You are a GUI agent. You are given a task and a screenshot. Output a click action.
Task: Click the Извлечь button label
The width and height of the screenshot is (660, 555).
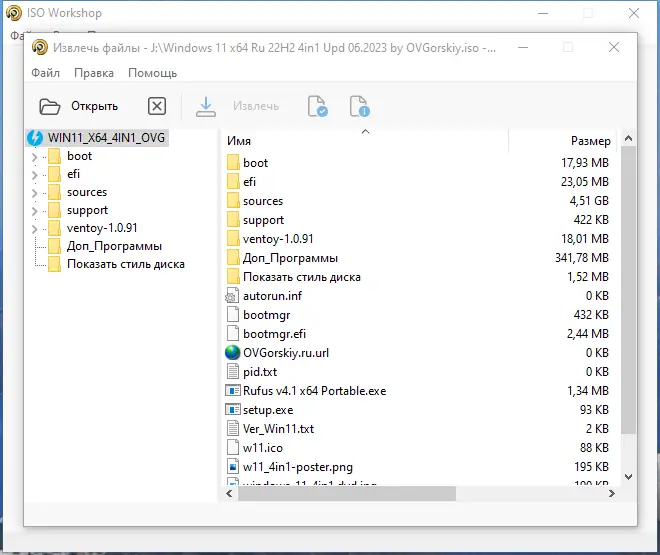click(x=256, y=106)
